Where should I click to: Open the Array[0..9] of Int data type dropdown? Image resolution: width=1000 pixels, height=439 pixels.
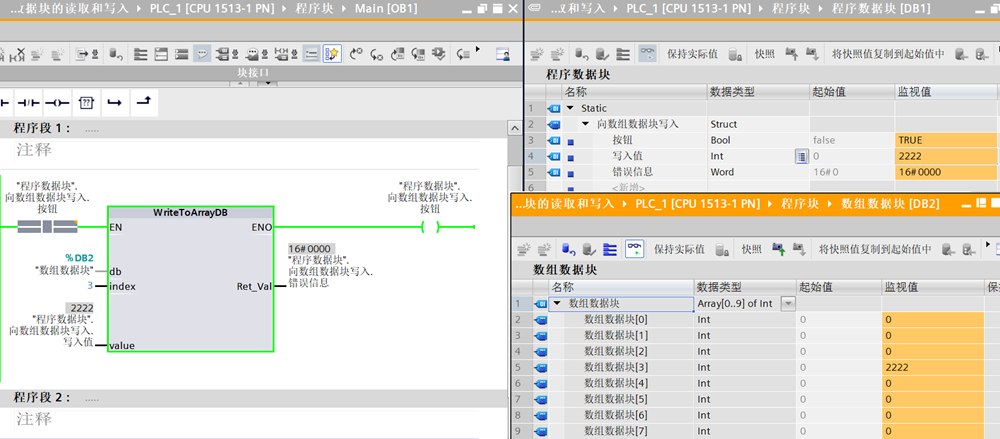(788, 303)
